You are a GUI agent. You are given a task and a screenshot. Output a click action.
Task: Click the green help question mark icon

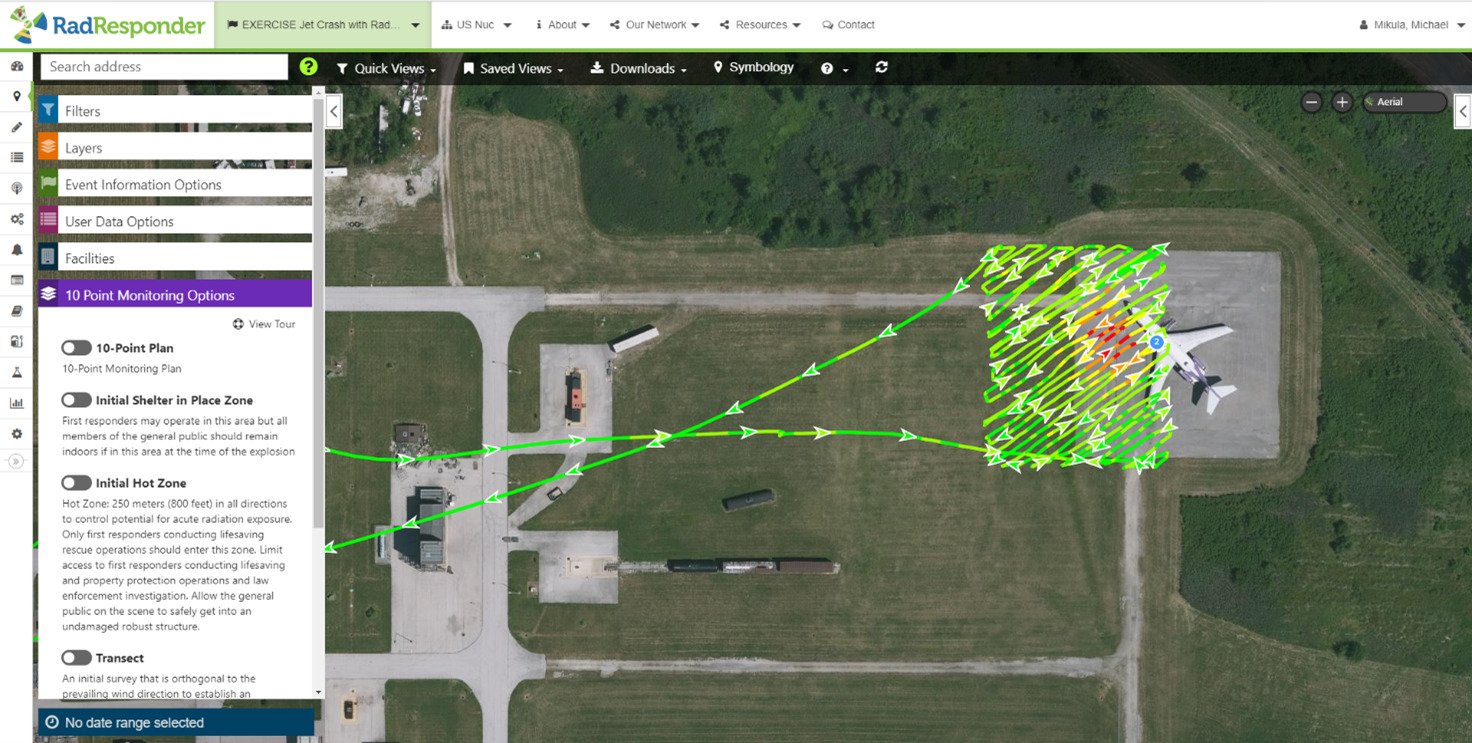308,67
